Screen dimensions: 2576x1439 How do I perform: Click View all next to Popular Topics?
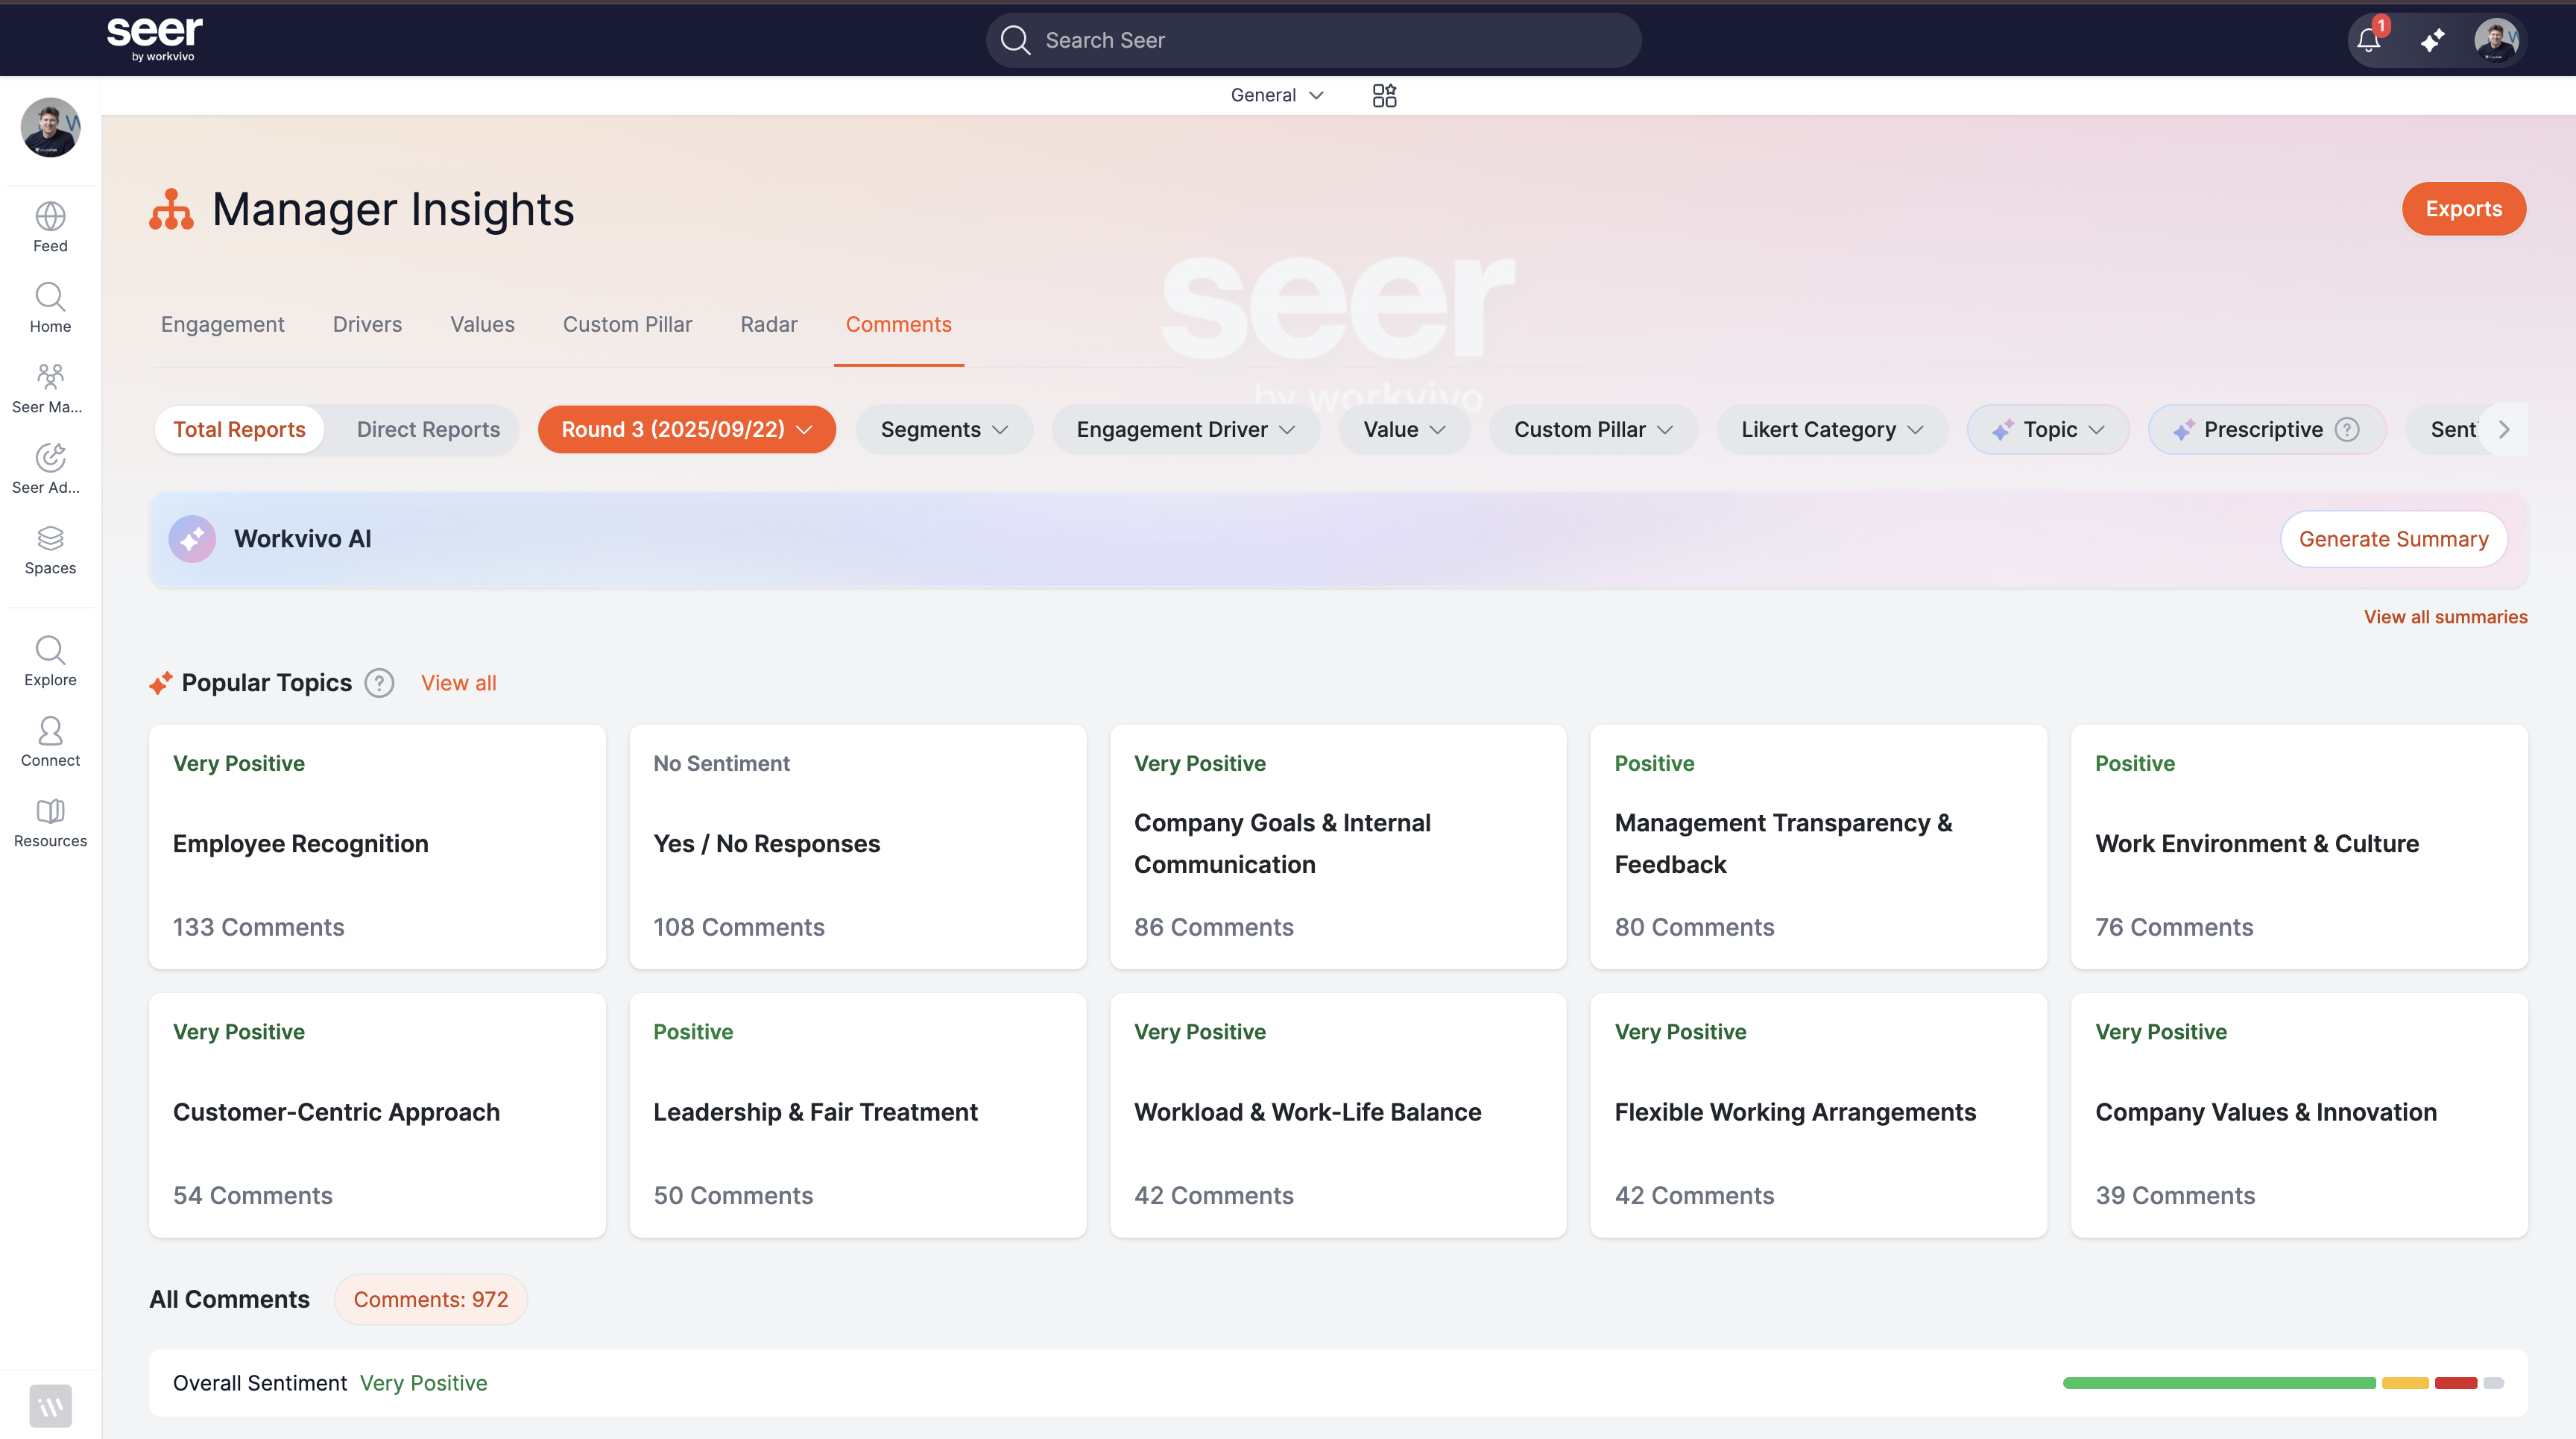[458, 683]
